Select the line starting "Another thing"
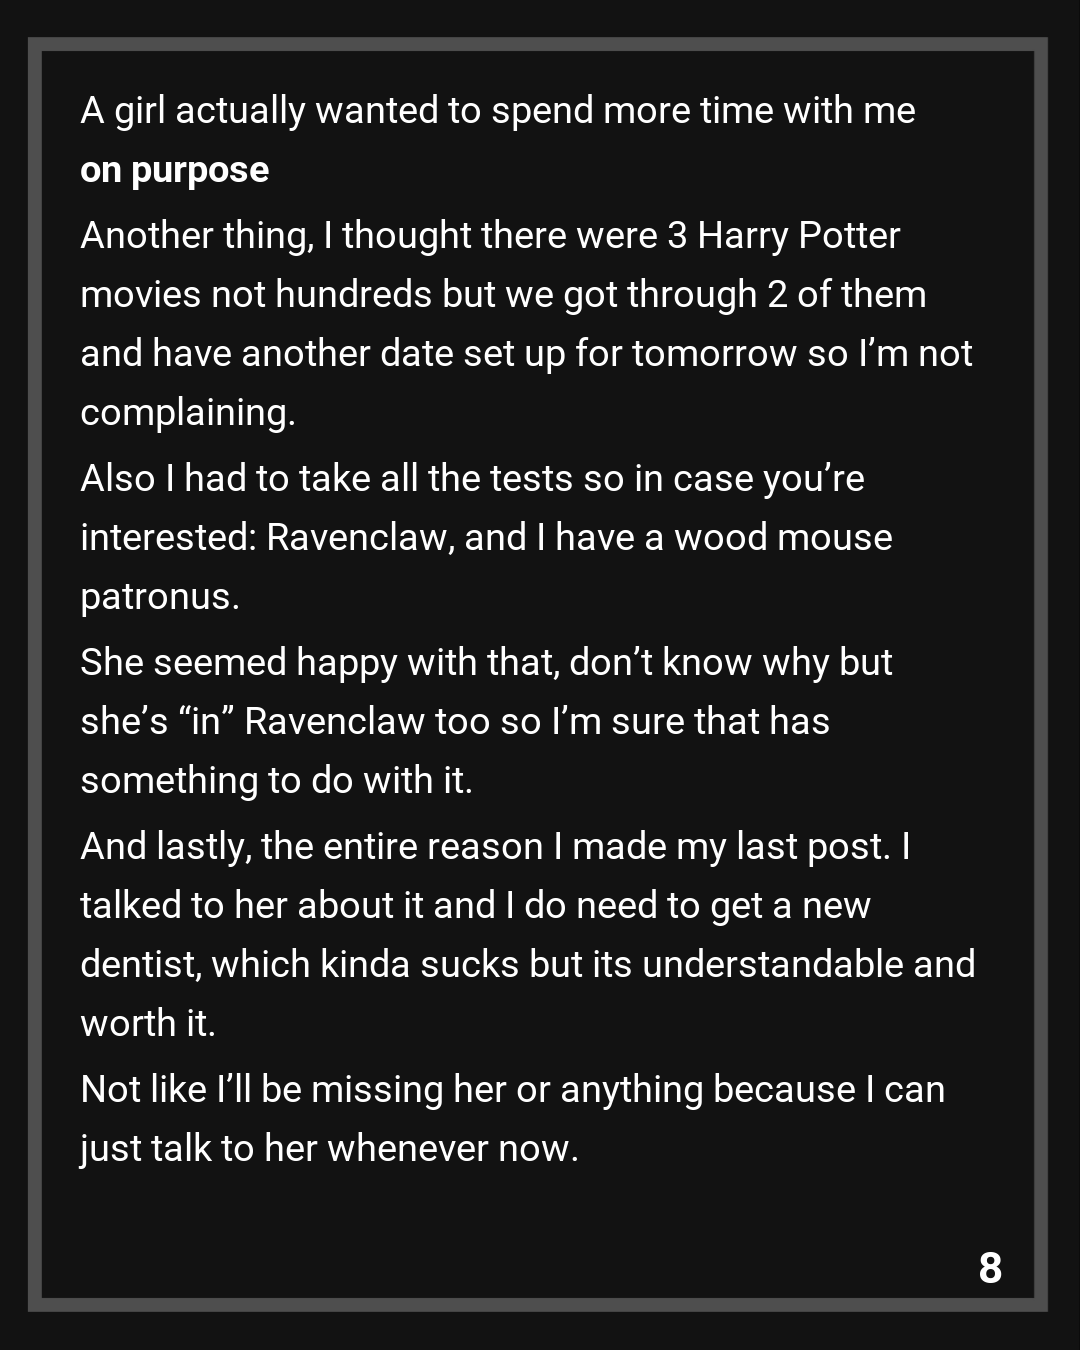 coord(490,236)
